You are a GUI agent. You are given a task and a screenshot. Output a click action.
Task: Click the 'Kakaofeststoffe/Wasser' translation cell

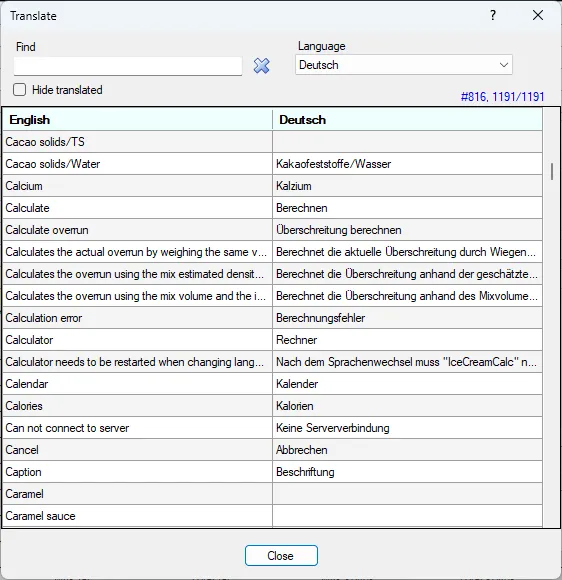click(x=407, y=164)
